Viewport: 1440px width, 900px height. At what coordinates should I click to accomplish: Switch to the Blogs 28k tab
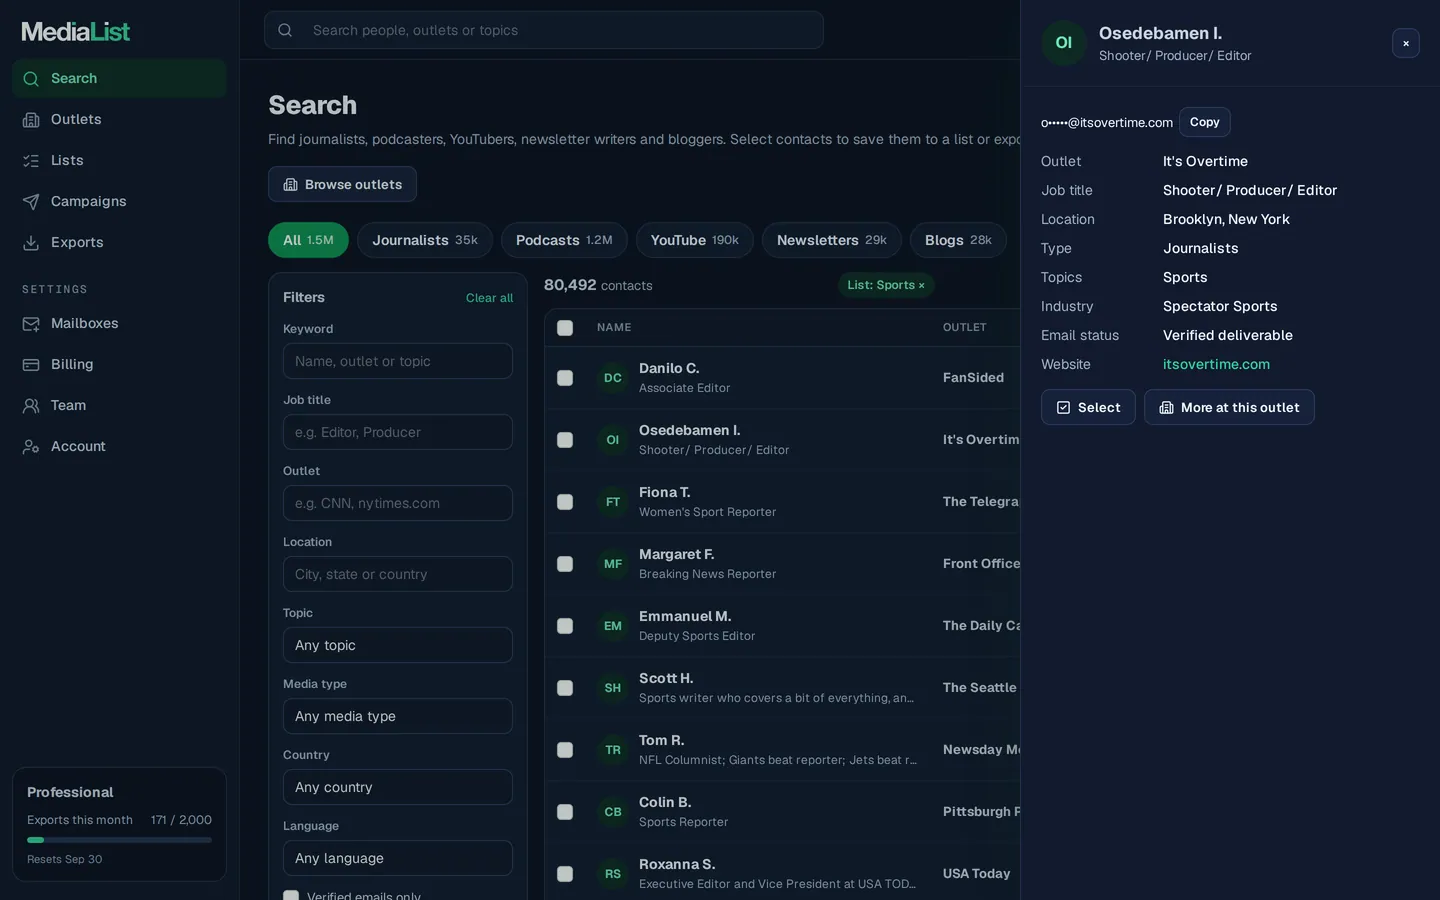click(958, 240)
